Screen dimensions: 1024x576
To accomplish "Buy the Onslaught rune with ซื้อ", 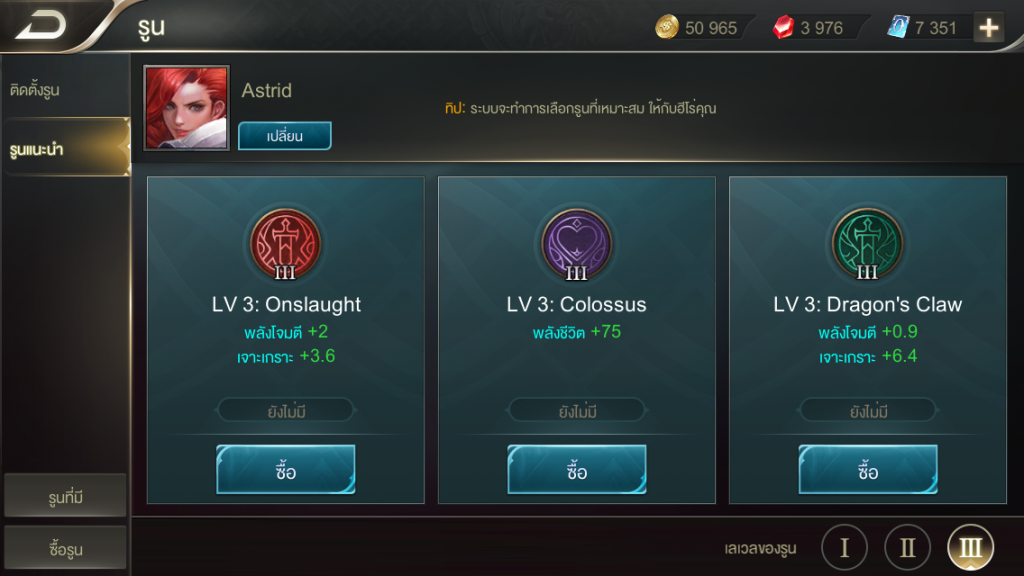I will pyautogui.click(x=285, y=470).
